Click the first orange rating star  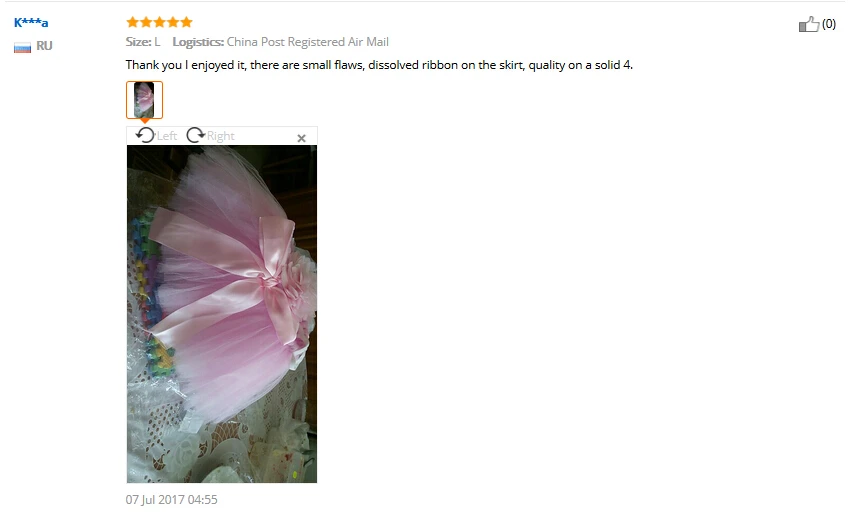tap(132, 22)
